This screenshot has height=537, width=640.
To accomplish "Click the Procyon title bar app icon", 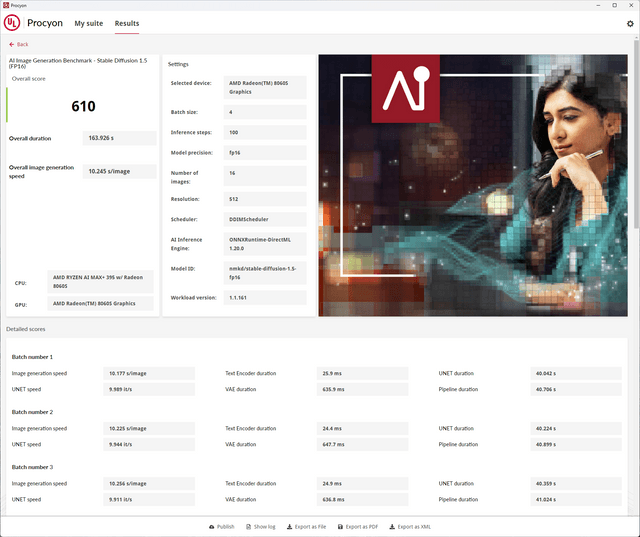I will point(6,5).
